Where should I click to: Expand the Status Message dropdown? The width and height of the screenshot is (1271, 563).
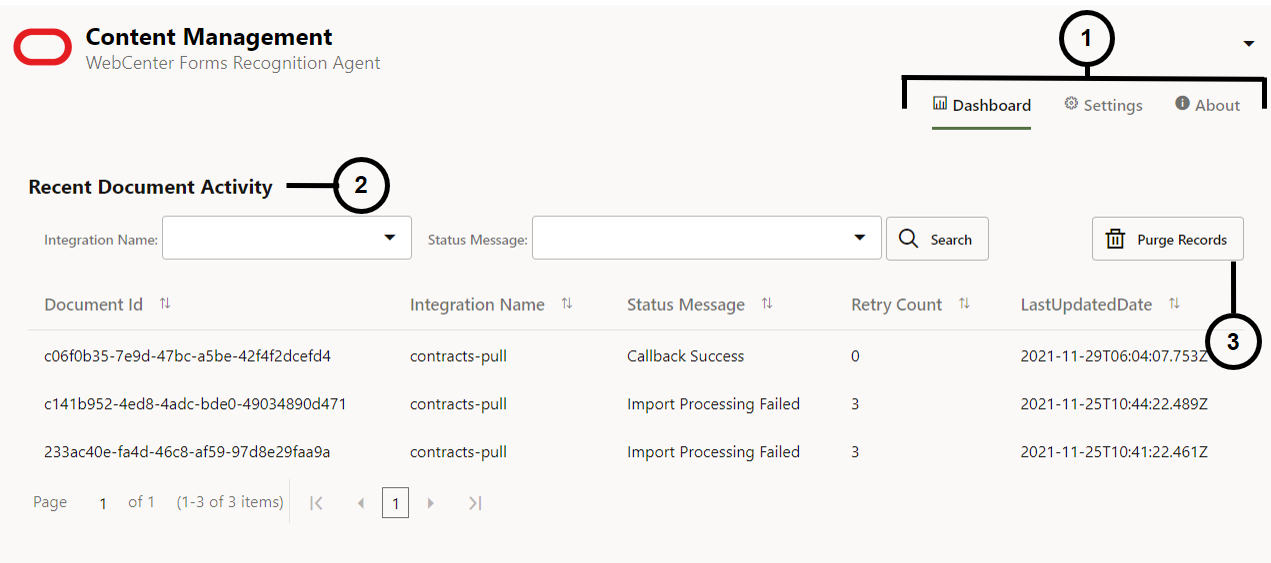click(x=860, y=238)
